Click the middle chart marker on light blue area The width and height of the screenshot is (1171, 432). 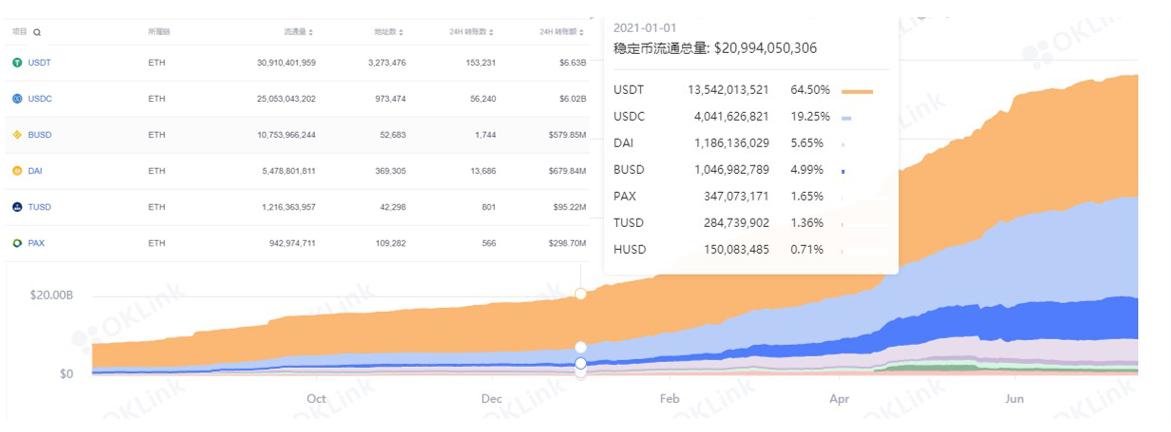580,348
